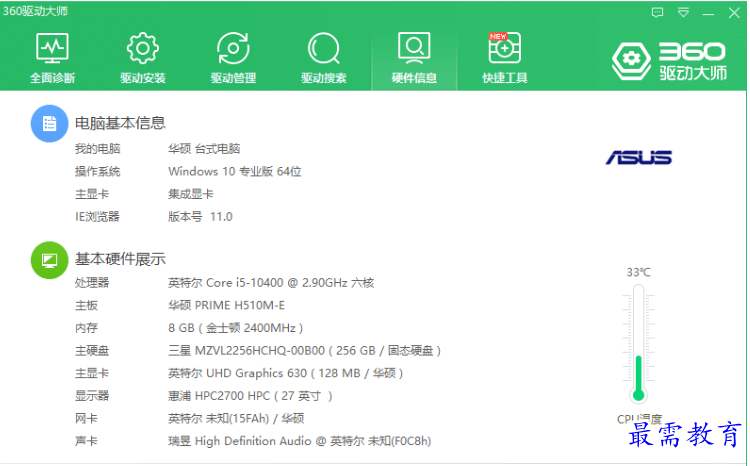Click disk value '三星 MZVL2256HCHQ-00B00'
Viewport: 750px width, 466px height.
coord(246,351)
